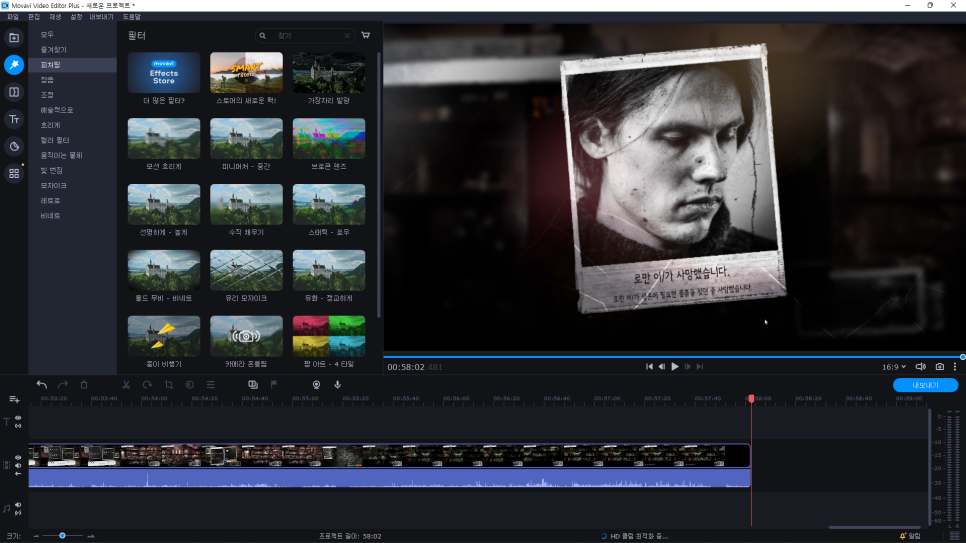
Task: Open the effects store cart icon
Action: (x=365, y=36)
